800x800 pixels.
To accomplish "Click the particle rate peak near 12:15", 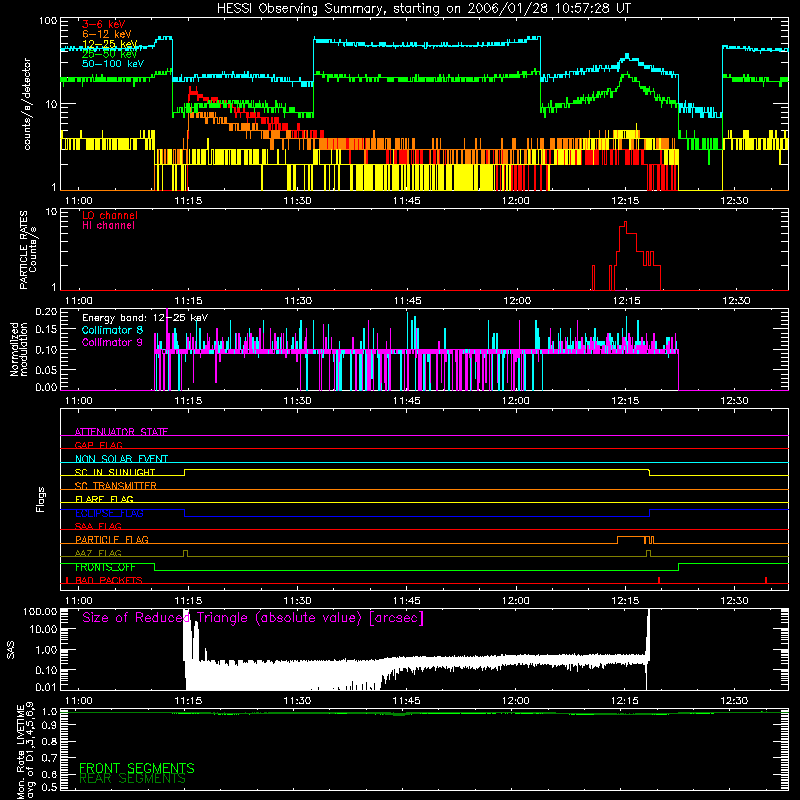I will tap(626, 224).
